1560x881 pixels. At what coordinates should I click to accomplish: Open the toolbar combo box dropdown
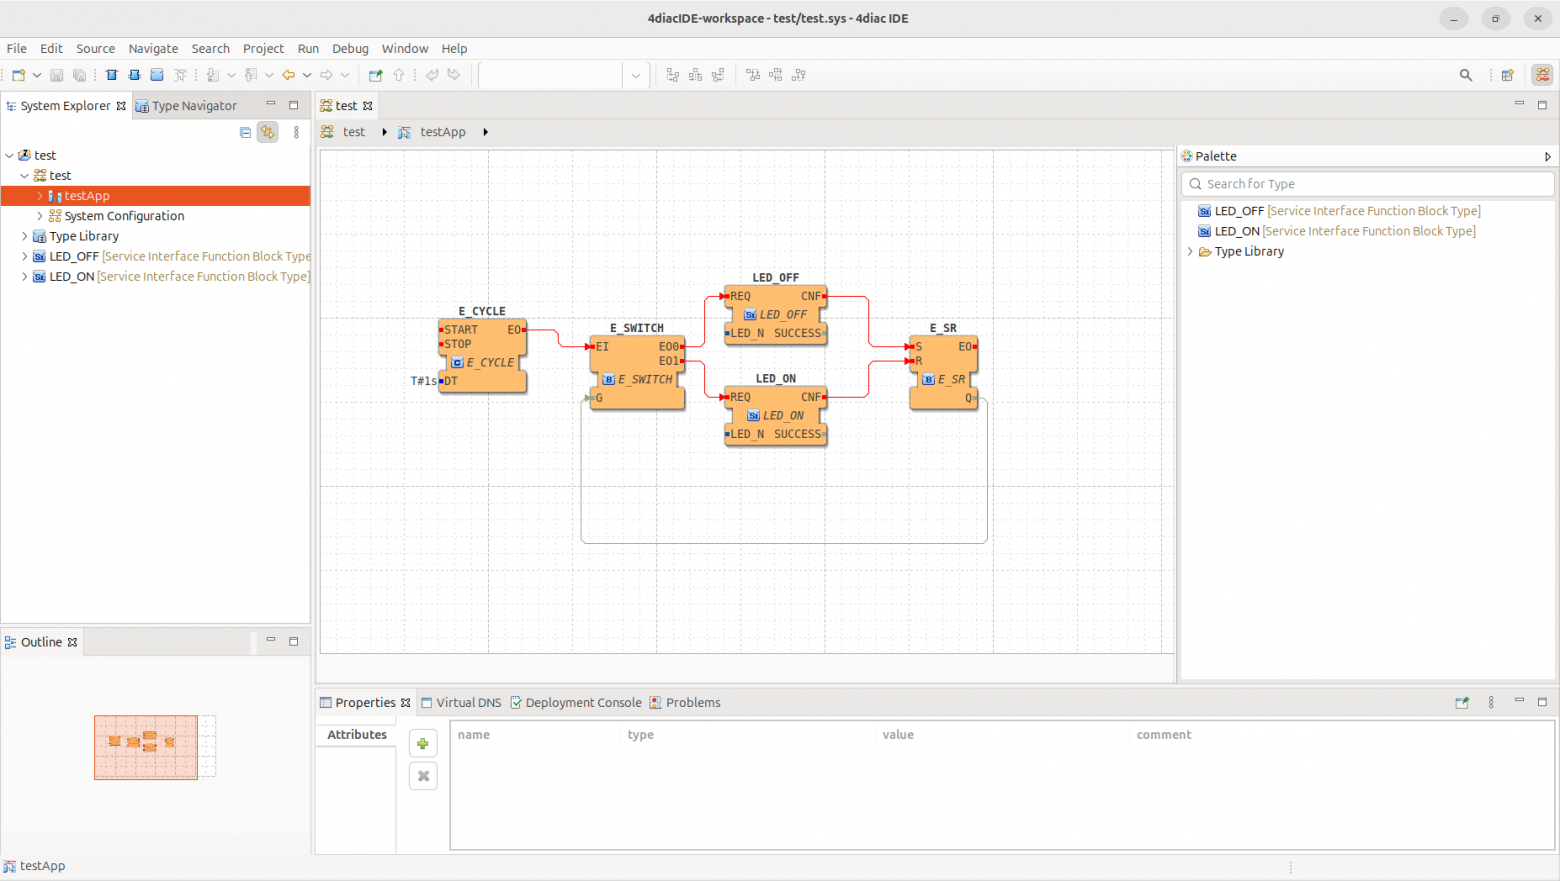pyautogui.click(x=636, y=75)
